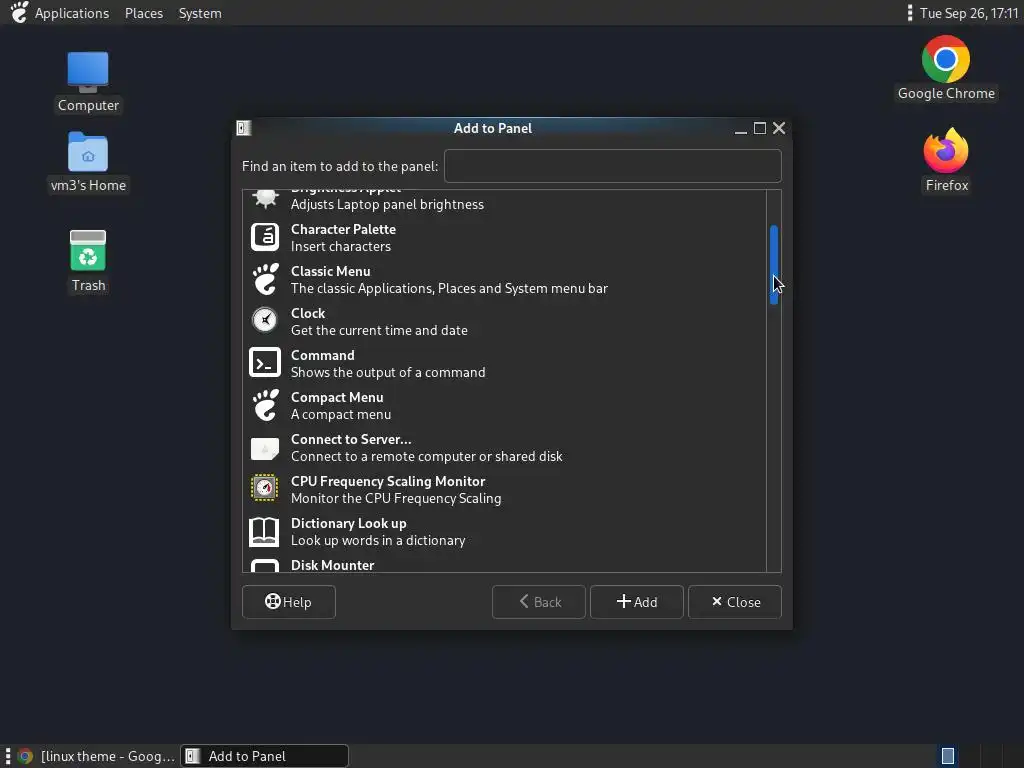The width and height of the screenshot is (1024, 768).
Task: Select the CPU Frequency Scaling Monitor icon
Action: point(264,488)
